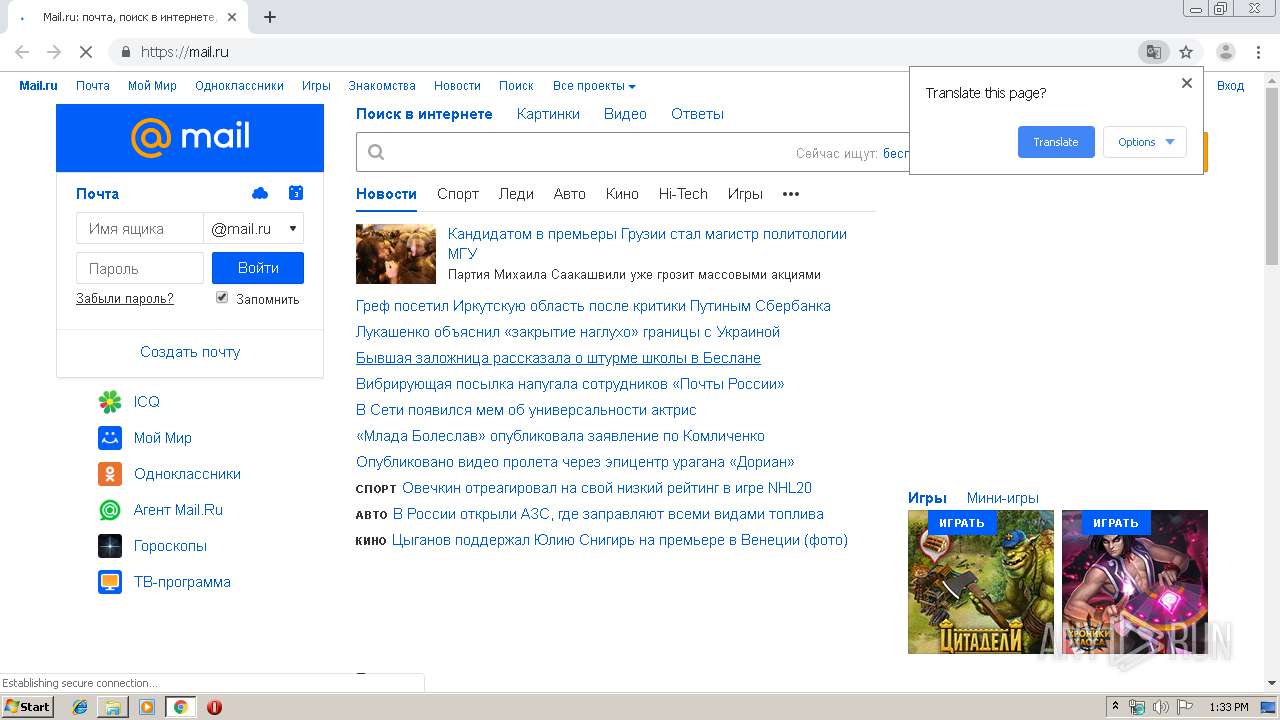Show hidden tray icons arrow
This screenshot has height=720, width=1280.
click(1115, 707)
